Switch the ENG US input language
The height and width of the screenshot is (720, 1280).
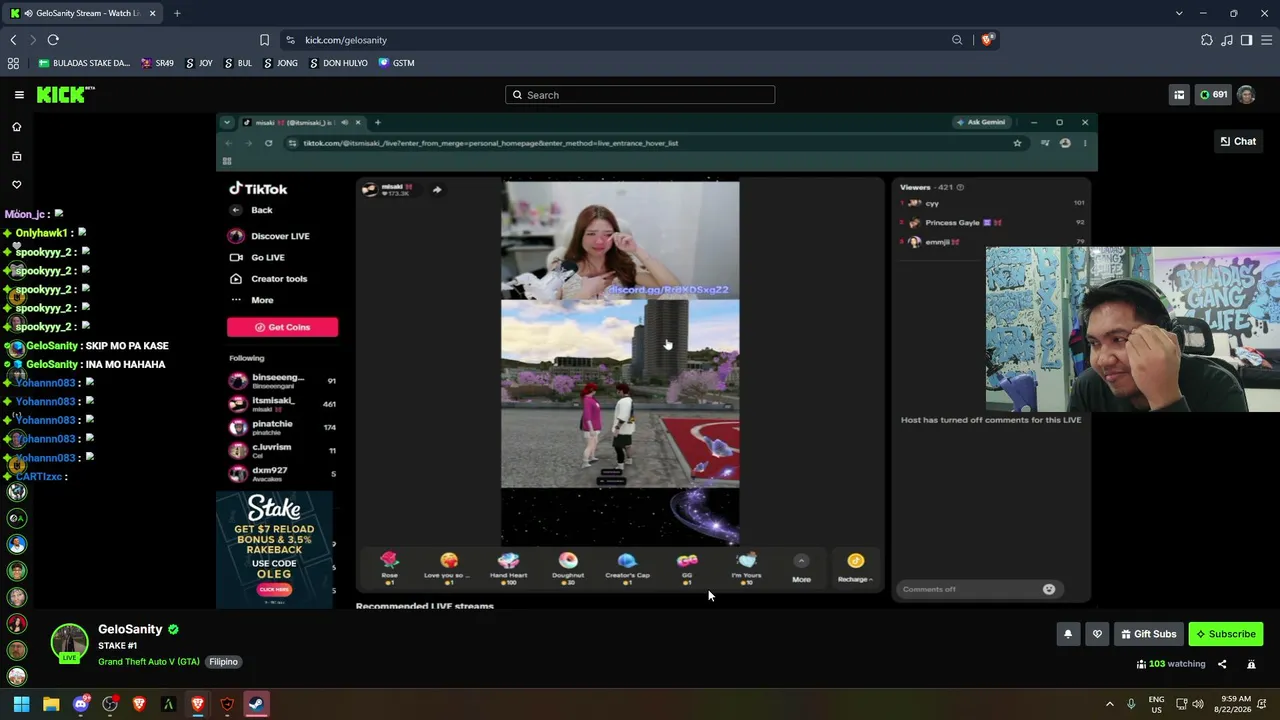point(1156,704)
